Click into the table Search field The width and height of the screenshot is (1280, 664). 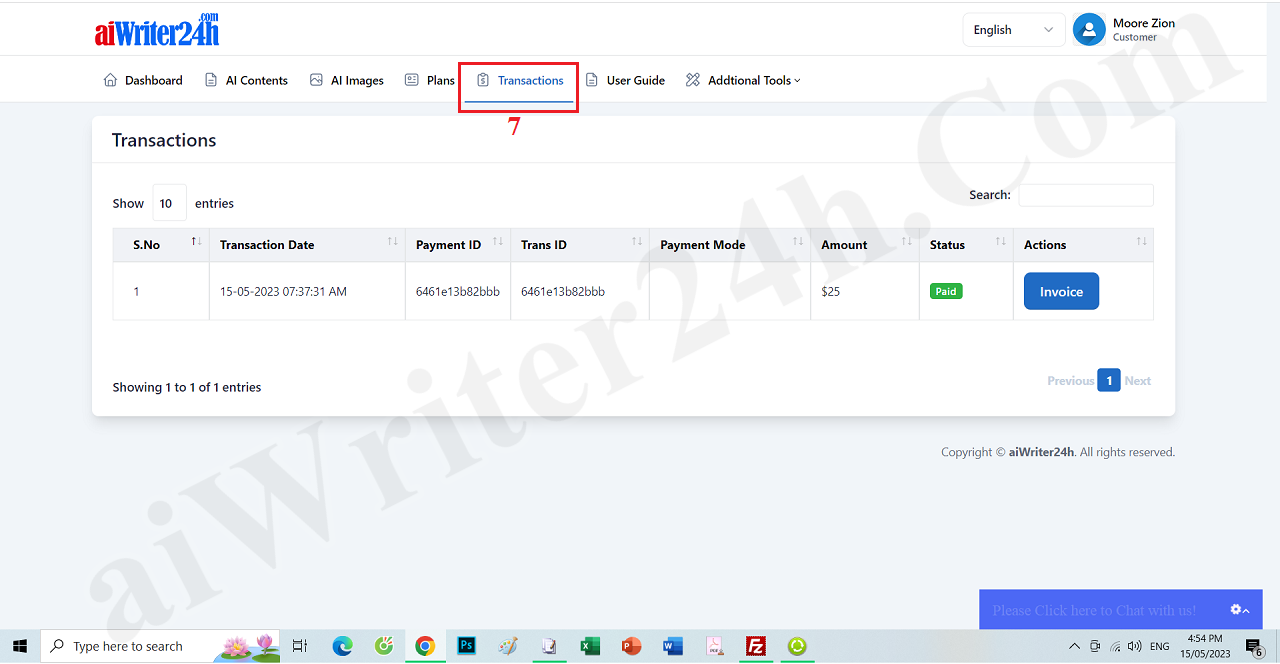click(1085, 195)
